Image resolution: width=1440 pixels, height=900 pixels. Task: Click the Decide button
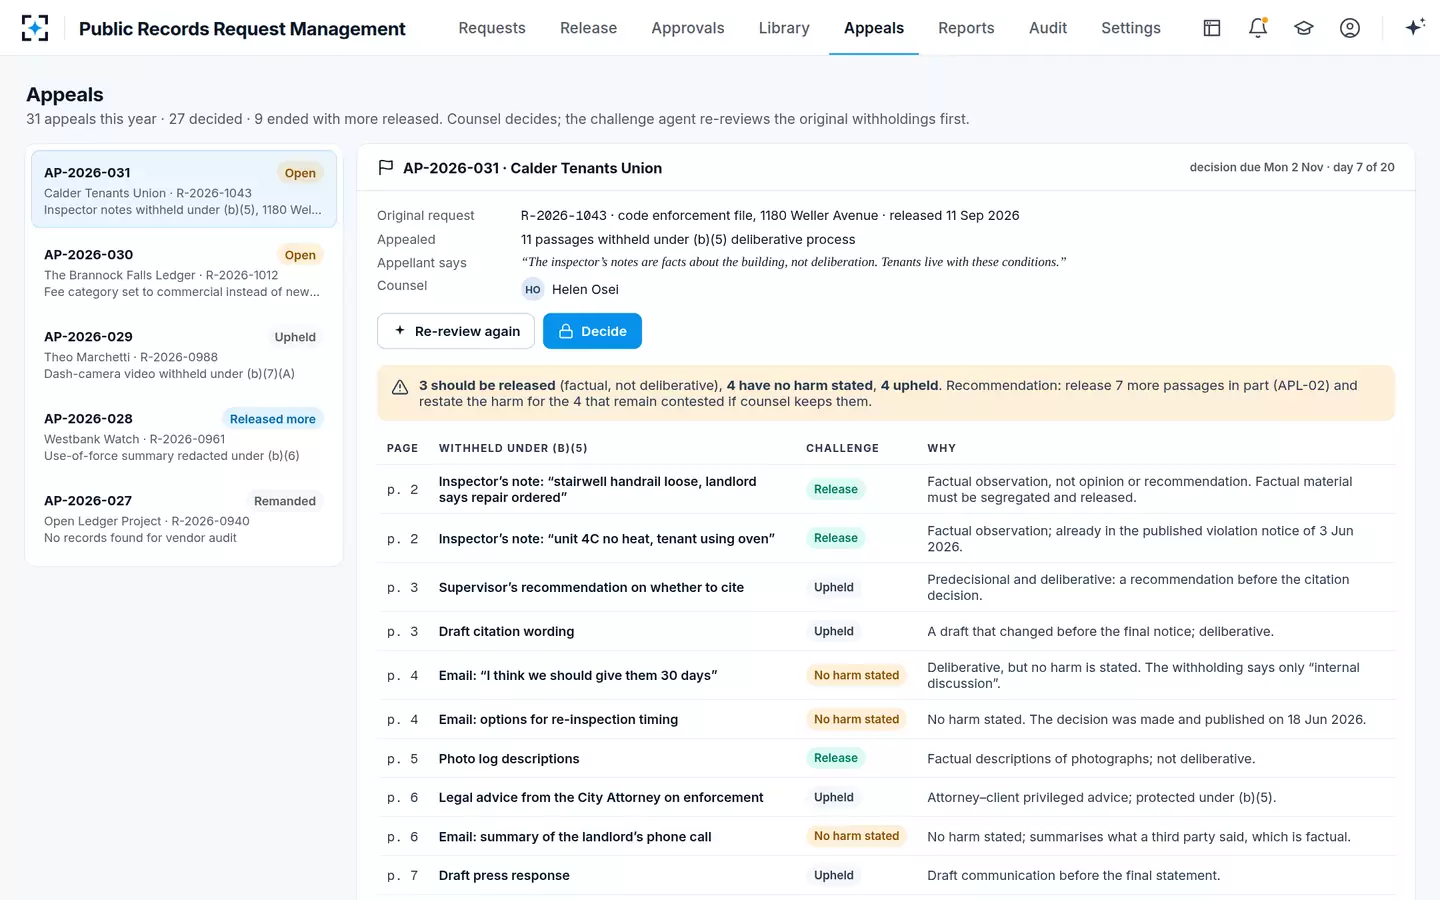tap(592, 331)
